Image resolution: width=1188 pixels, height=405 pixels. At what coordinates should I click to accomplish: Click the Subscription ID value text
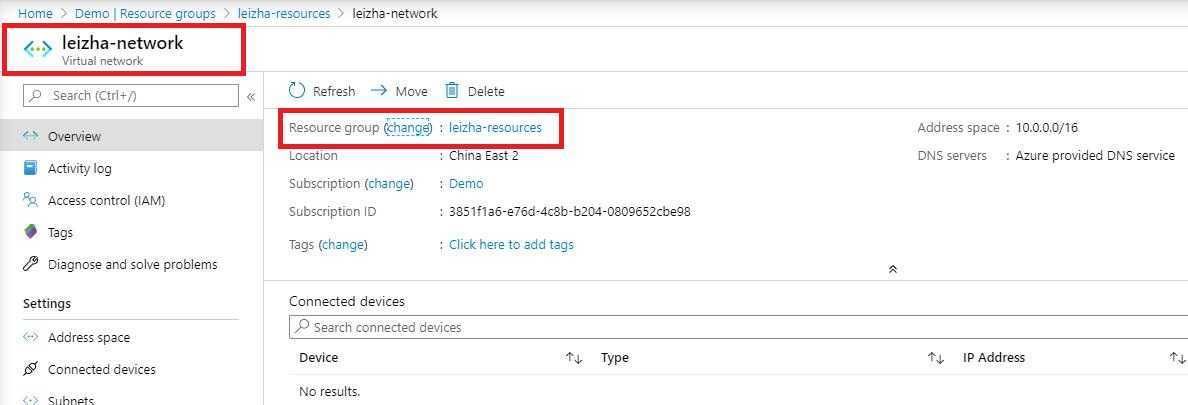click(570, 212)
